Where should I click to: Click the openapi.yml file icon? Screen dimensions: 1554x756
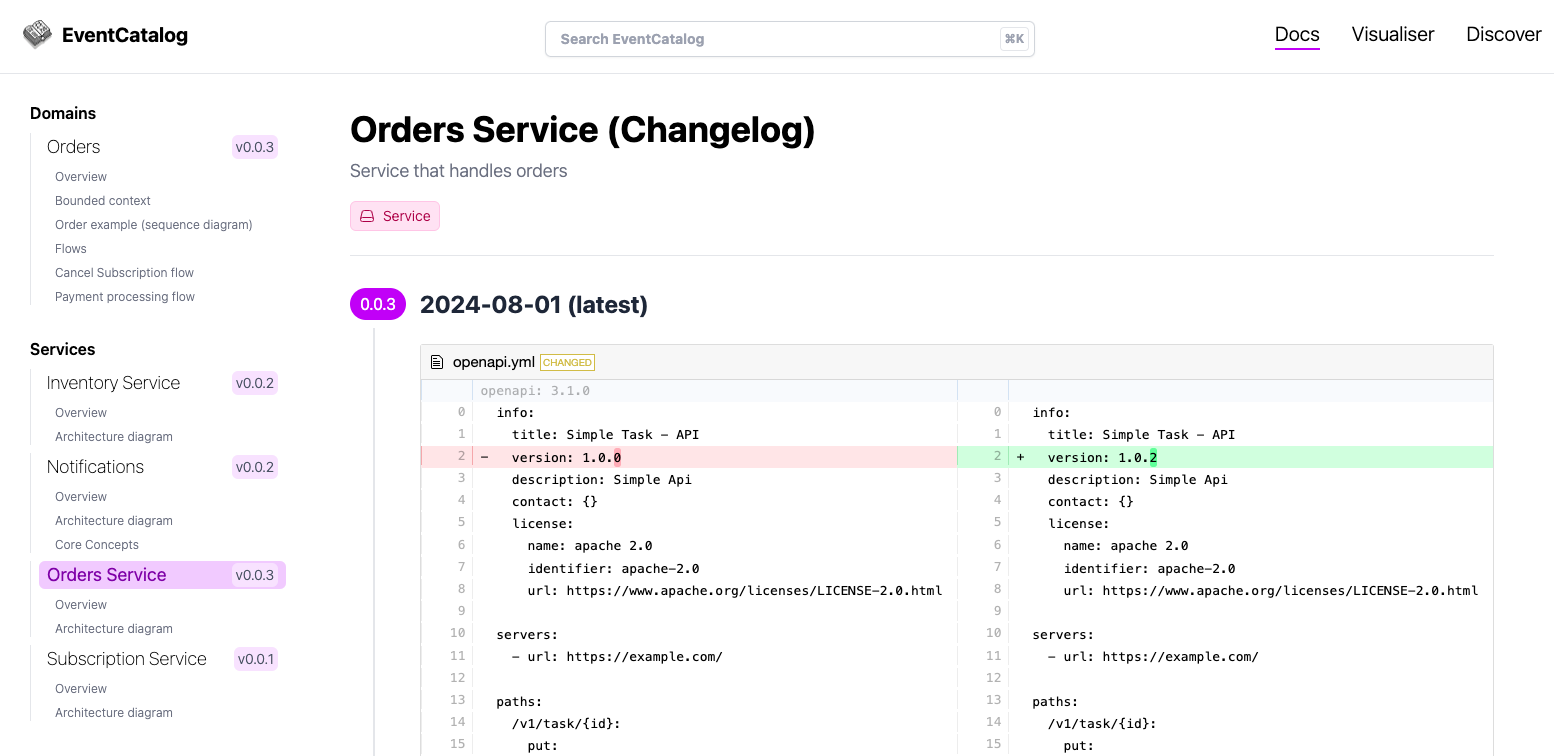point(437,362)
